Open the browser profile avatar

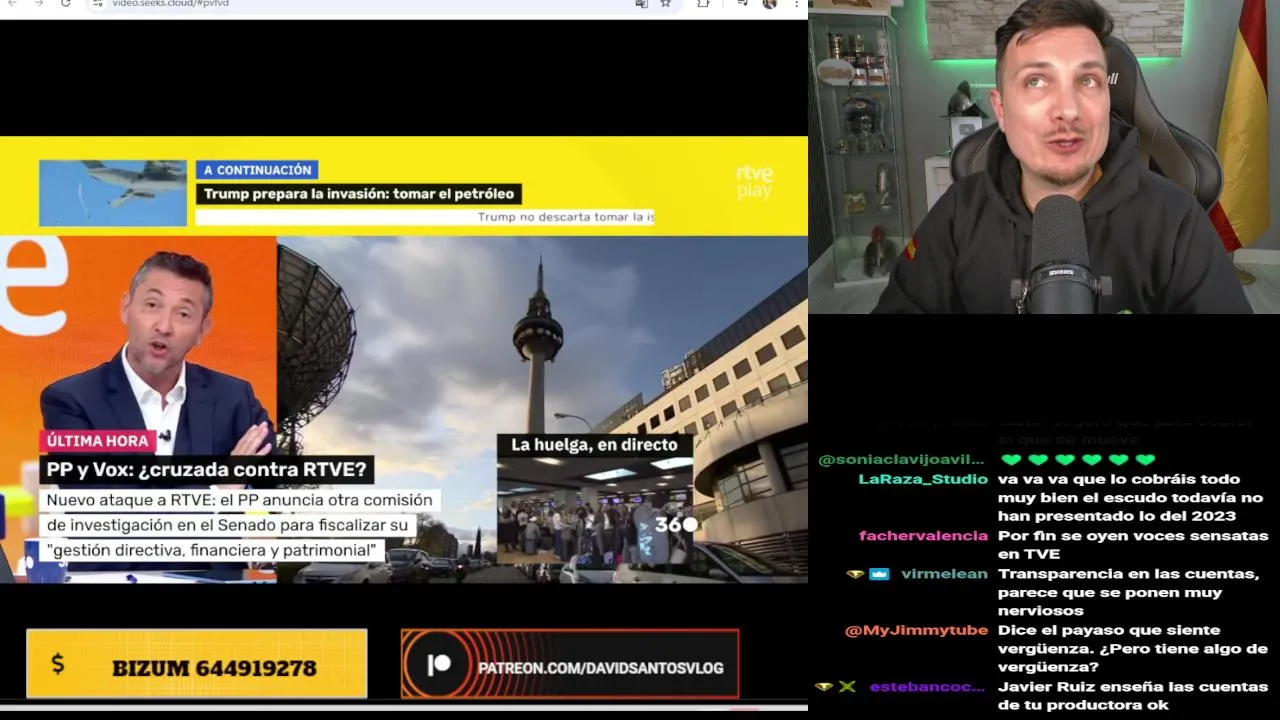(769, 4)
